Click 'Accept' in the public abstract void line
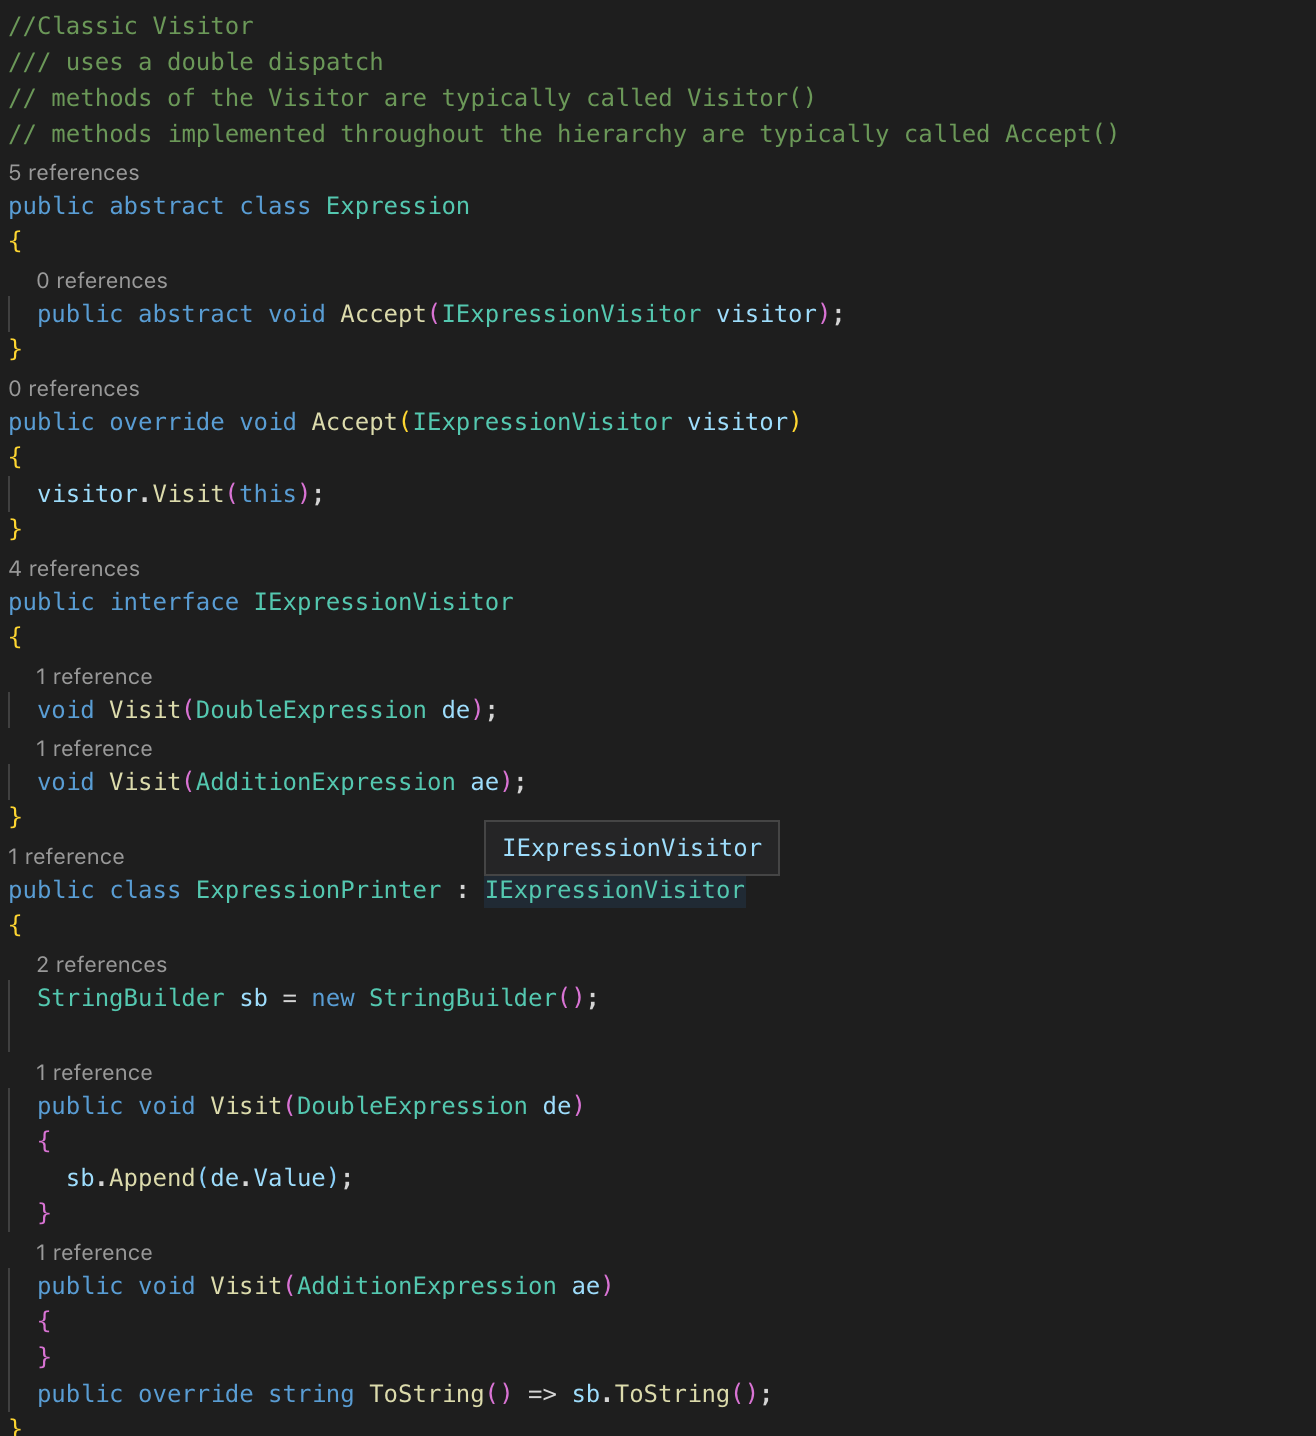This screenshot has width=1316, height=1436. tap(384, 314)
